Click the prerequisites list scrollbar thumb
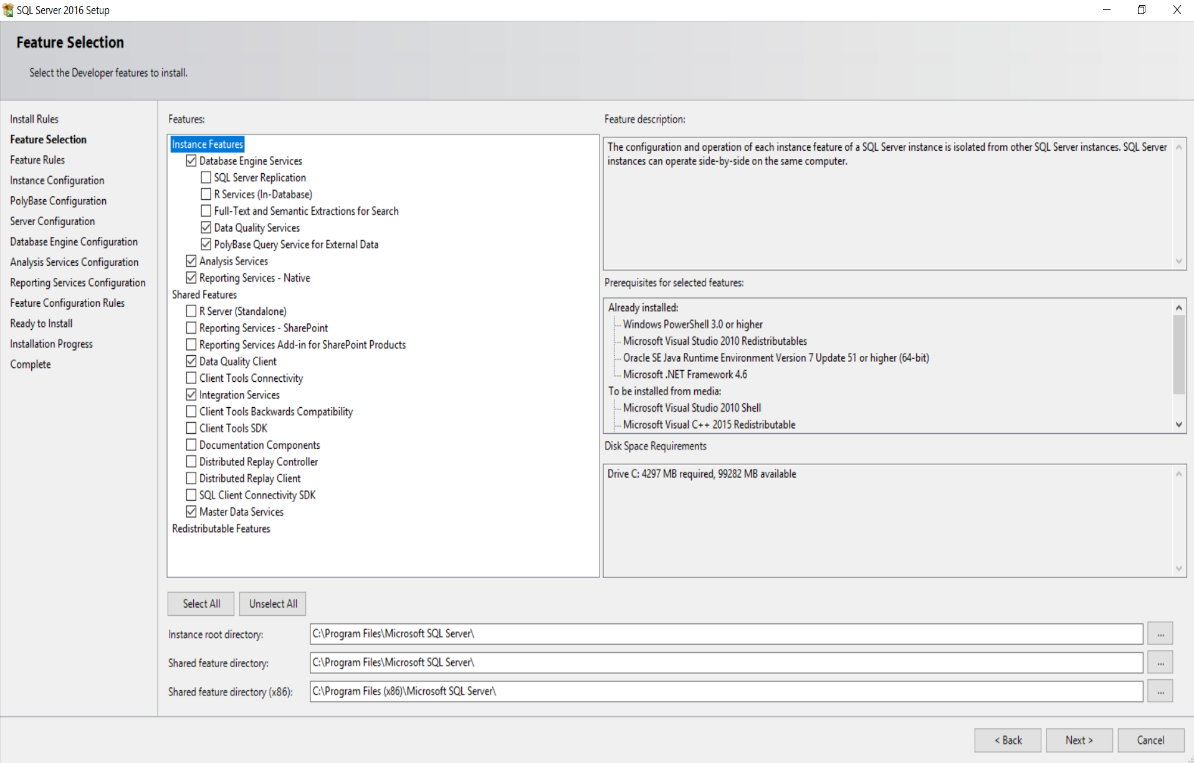This screenshot has width=1194, height=763. pos(1179,354)
